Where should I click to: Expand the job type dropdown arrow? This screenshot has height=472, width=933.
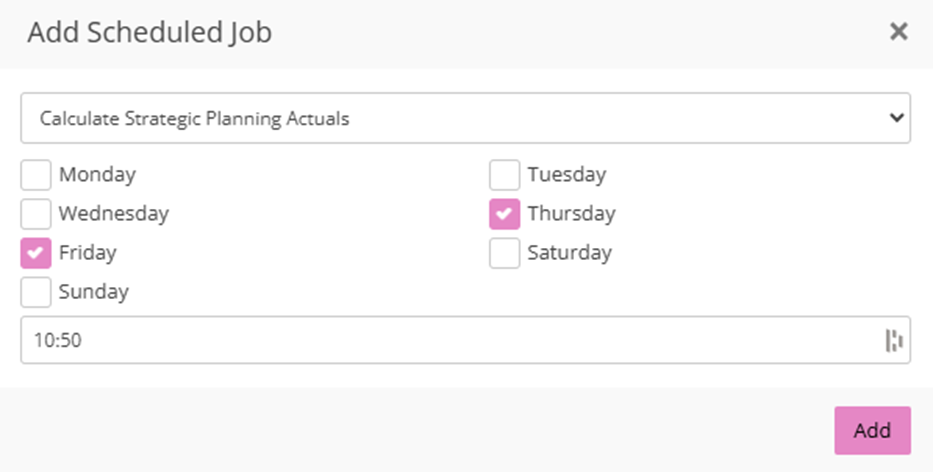[x=895, y=118]
